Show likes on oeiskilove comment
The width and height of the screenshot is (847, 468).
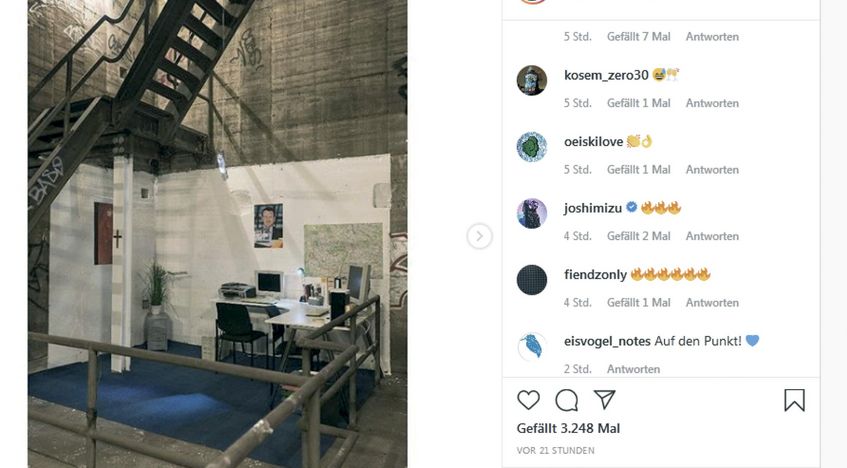point(638,169)
